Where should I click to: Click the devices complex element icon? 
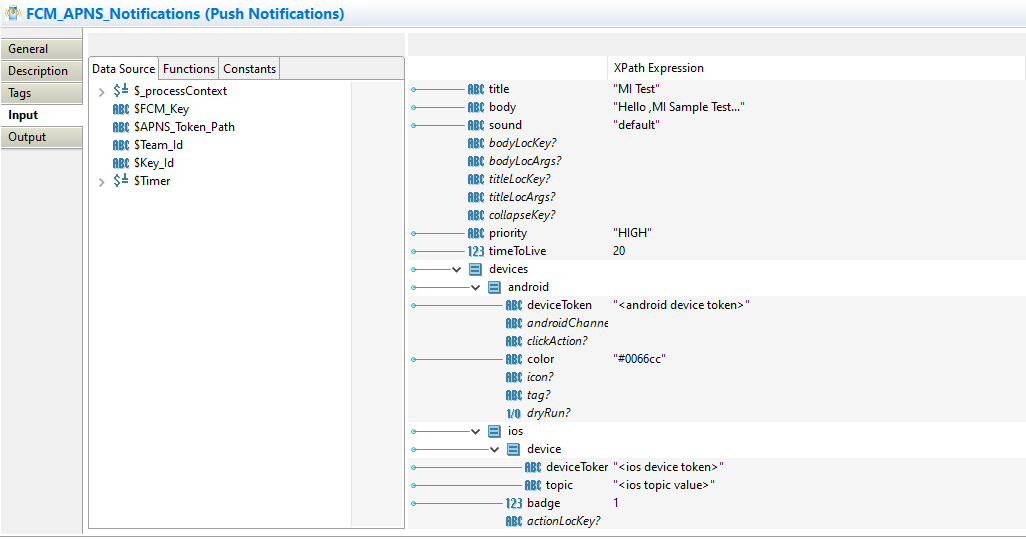476,269
